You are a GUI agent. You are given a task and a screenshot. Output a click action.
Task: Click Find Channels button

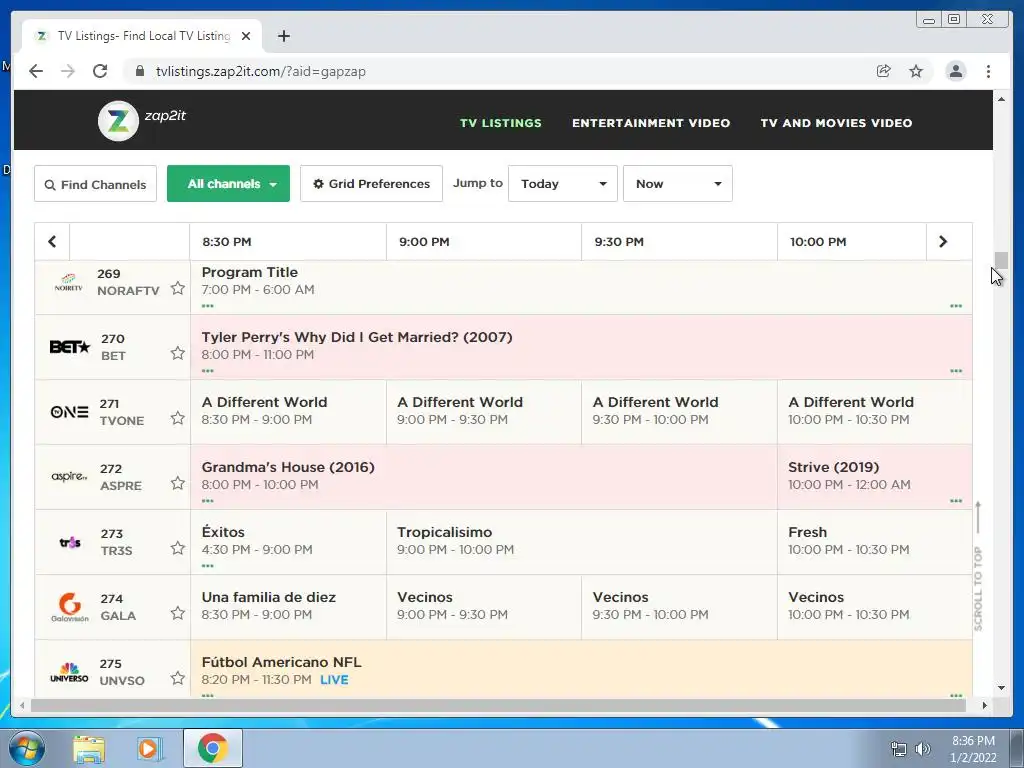pos(95,184)
